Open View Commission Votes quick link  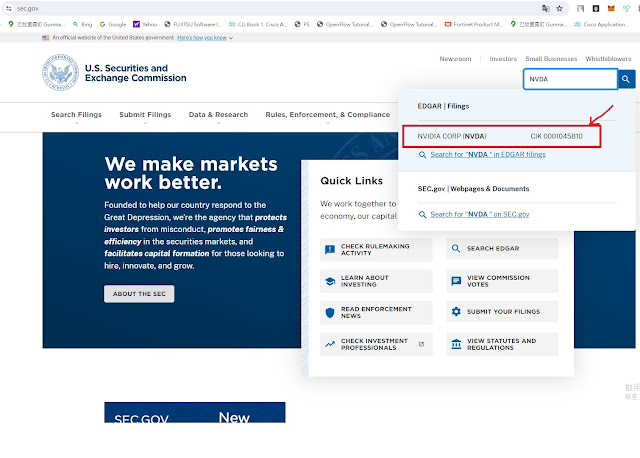coord(502,281)
